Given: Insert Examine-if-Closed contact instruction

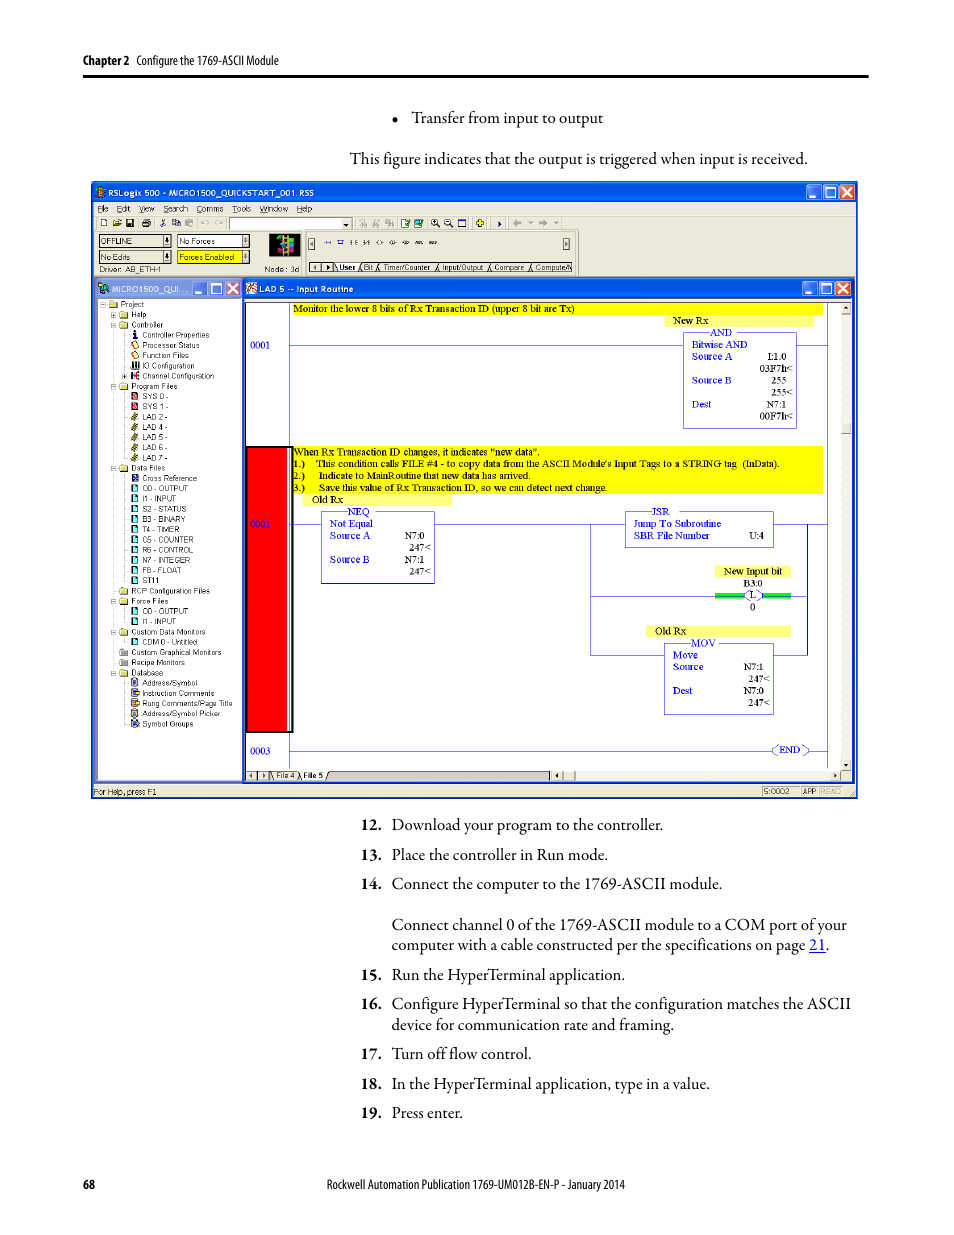Looking at the screenshot, I should (353, 242).
